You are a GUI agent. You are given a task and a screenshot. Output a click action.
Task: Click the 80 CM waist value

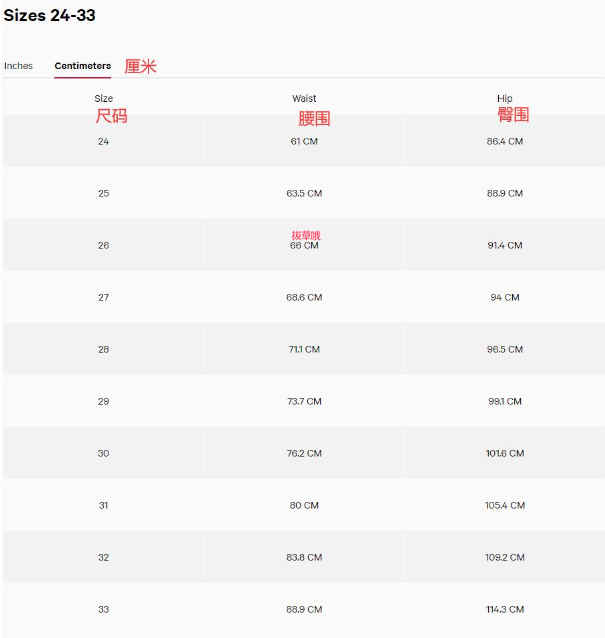tap(304, 506)
